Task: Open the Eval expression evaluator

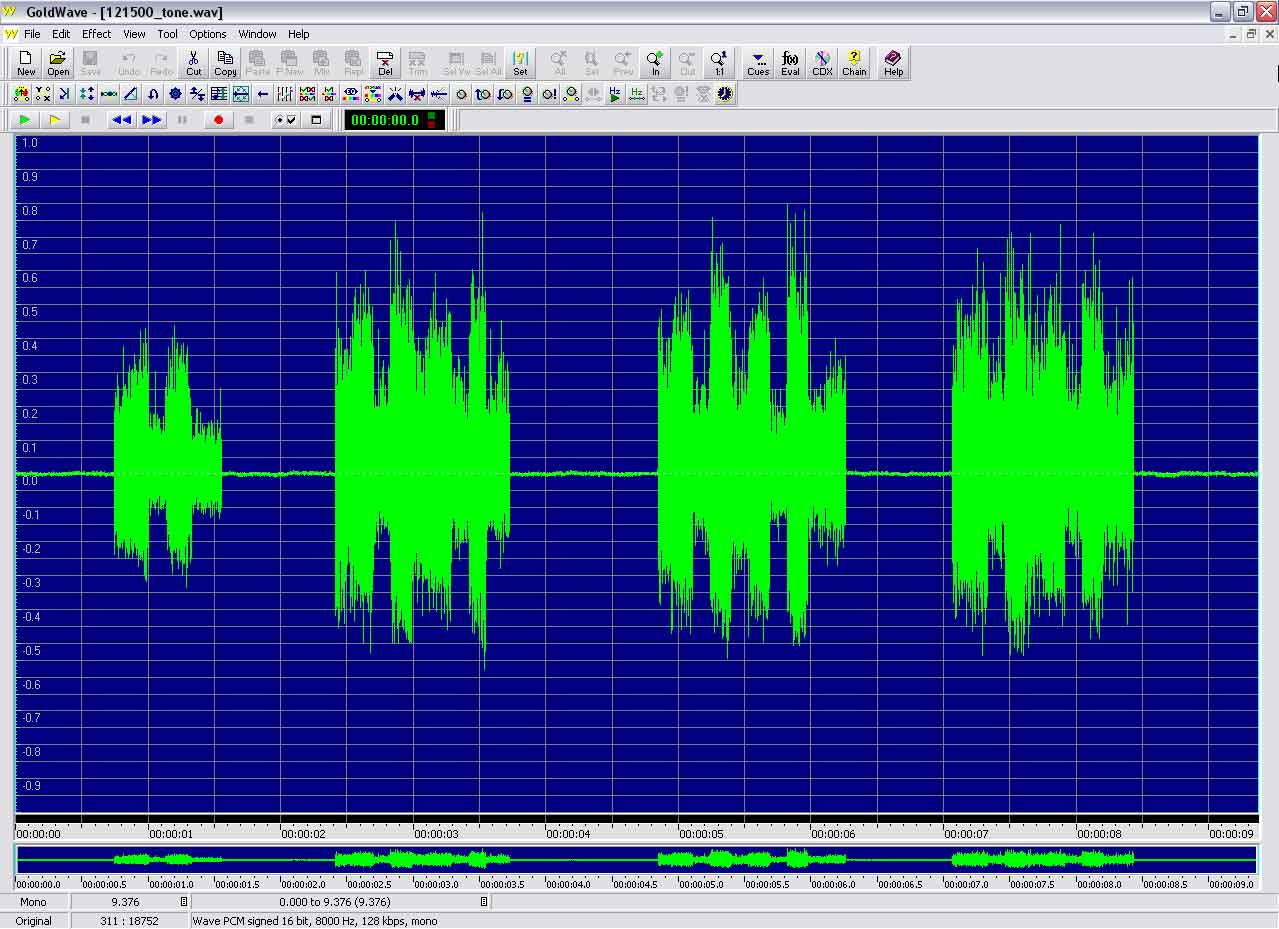Action: tap(790, 63)
